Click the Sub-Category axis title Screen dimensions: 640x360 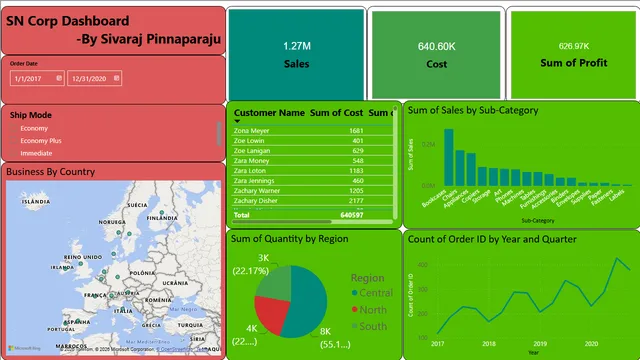[538, 220]
